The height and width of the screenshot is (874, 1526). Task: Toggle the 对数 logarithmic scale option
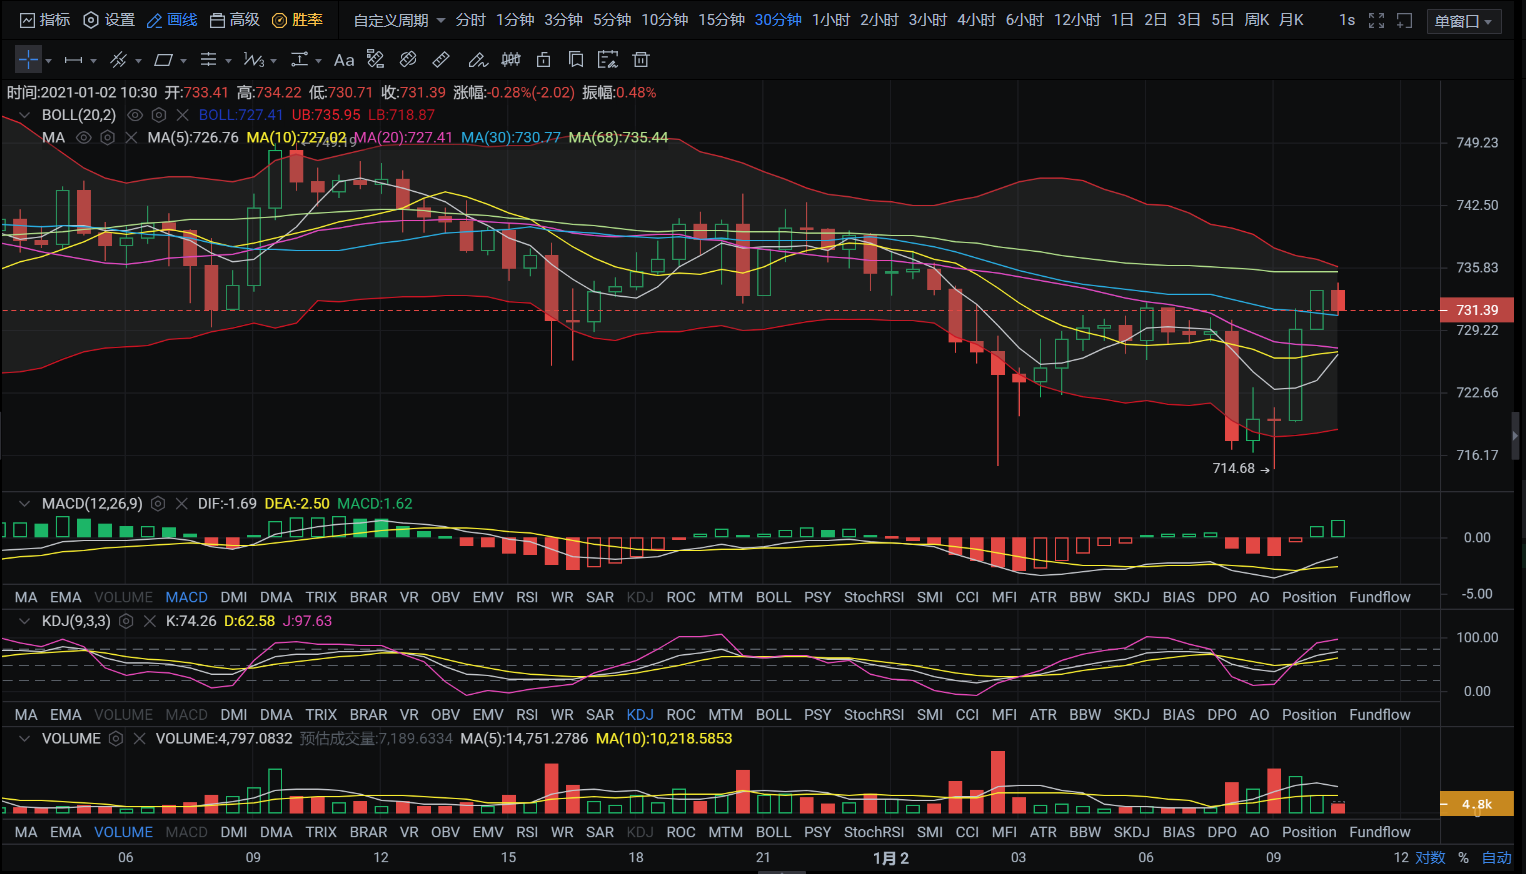[x=1430, y=857]
